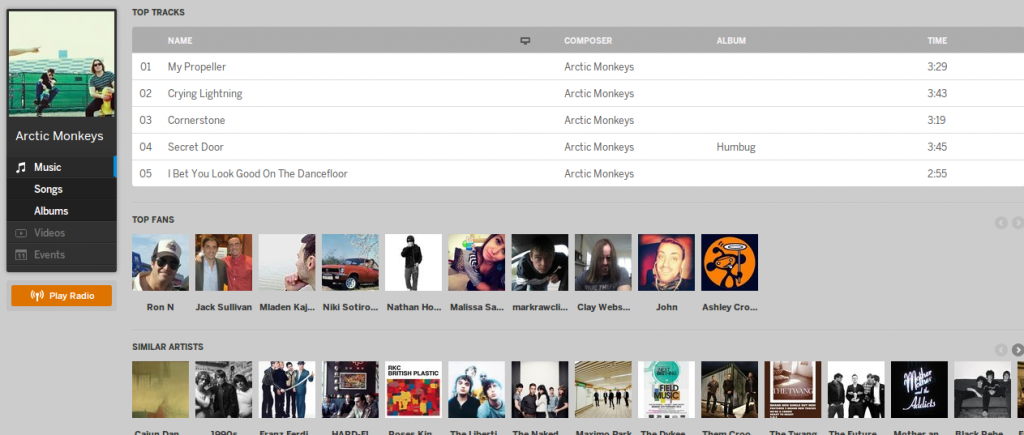Viewport: 1024px width, 435px height.
Task: Open the Humbug album link
Action: [x=736, y=147]
